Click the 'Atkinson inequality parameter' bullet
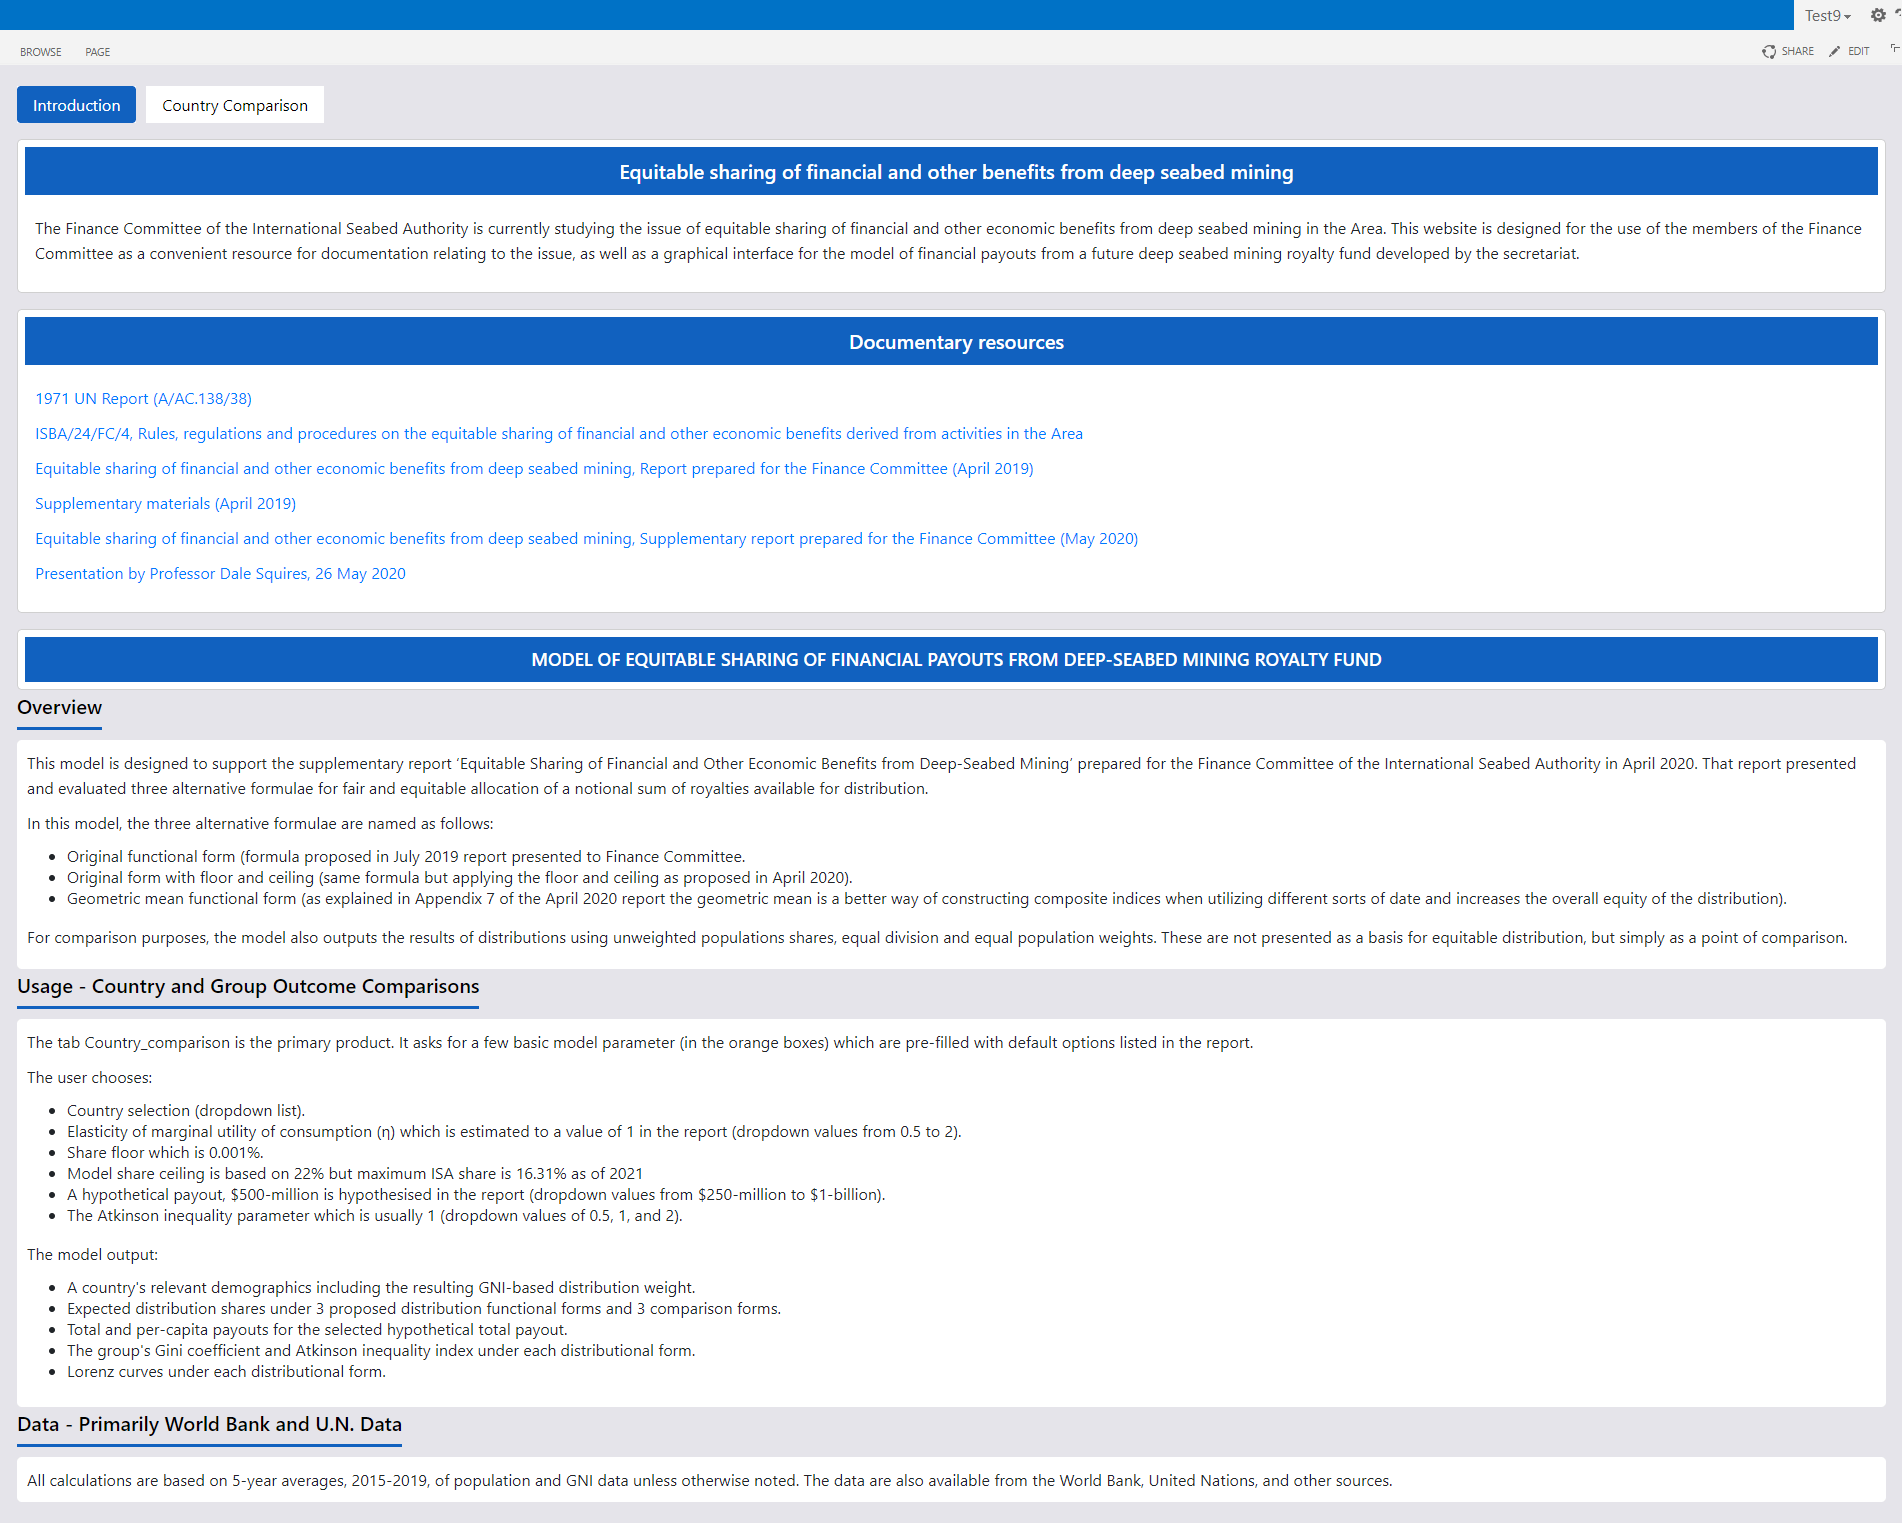The image size is (1902, 1523). [x=375, y=1215]
